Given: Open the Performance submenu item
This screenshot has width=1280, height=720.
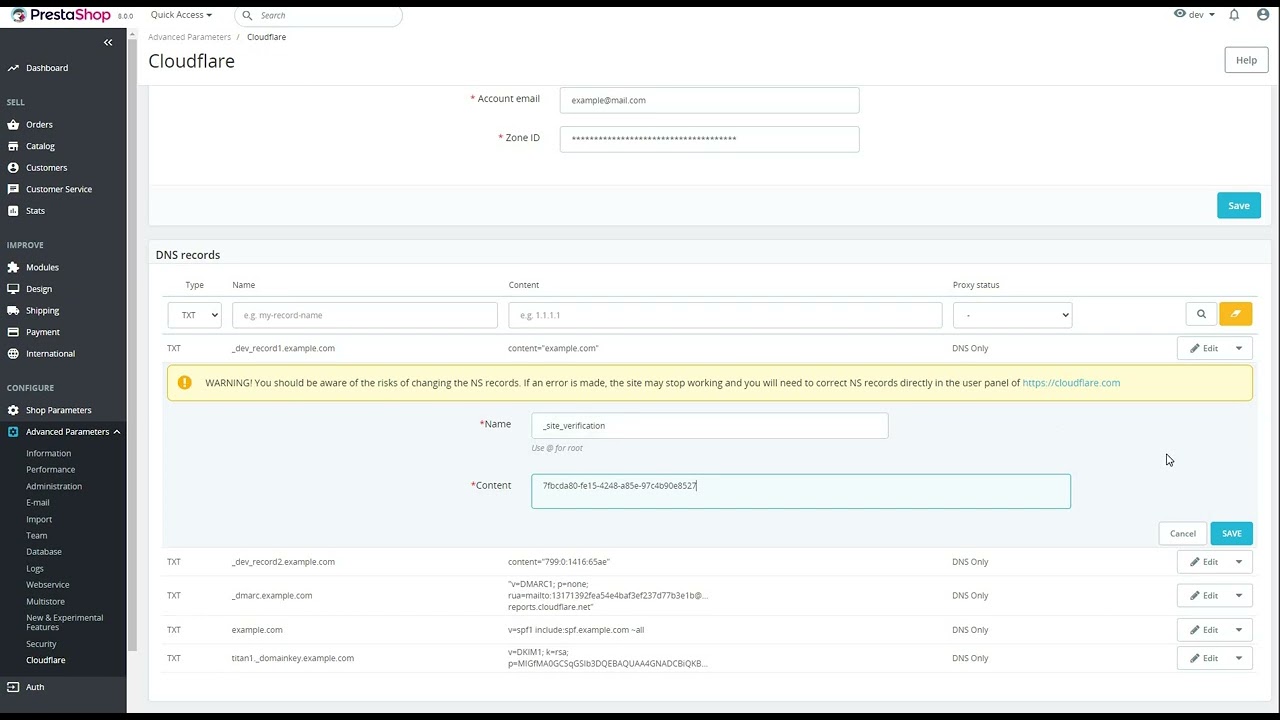Looking at the screenshot, I should 50,470.
